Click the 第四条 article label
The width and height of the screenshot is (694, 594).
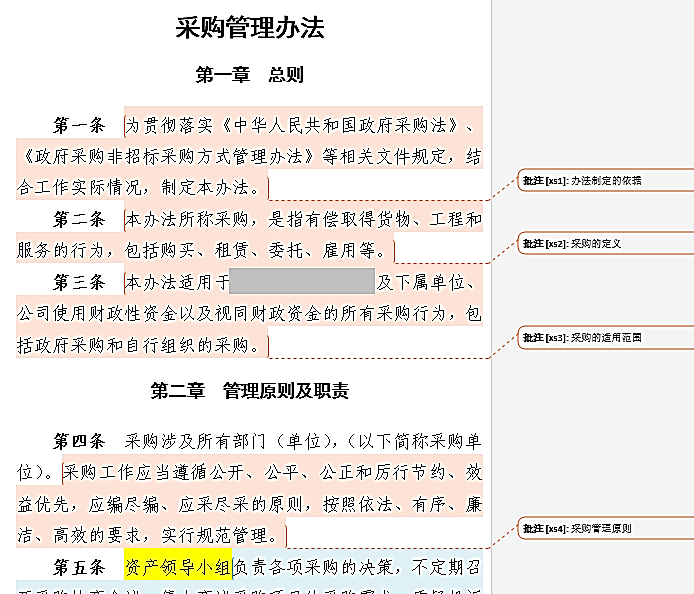79,441
